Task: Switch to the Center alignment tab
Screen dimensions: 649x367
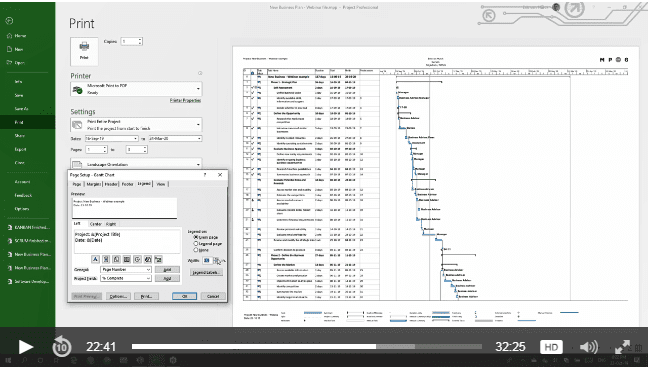Action: tap(96, 224)
